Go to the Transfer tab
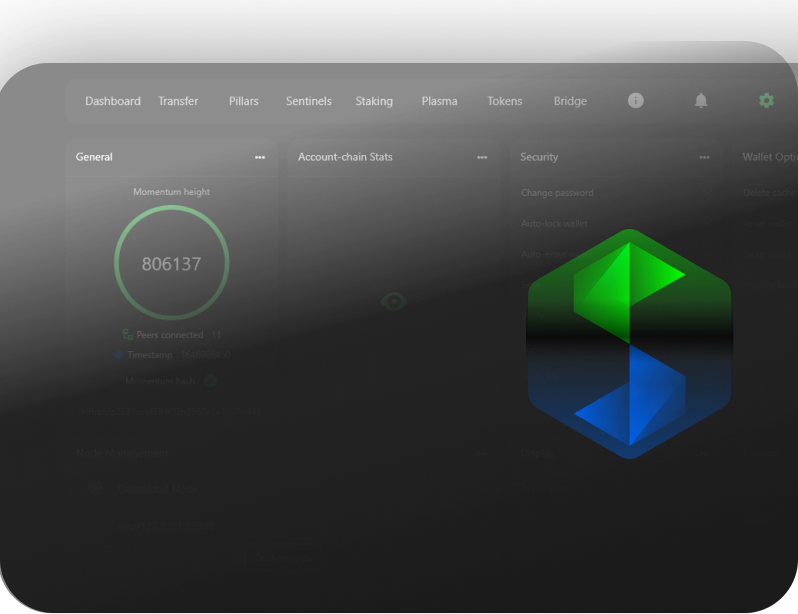Viewport: 798px width, 614px height. pos(178,101)
